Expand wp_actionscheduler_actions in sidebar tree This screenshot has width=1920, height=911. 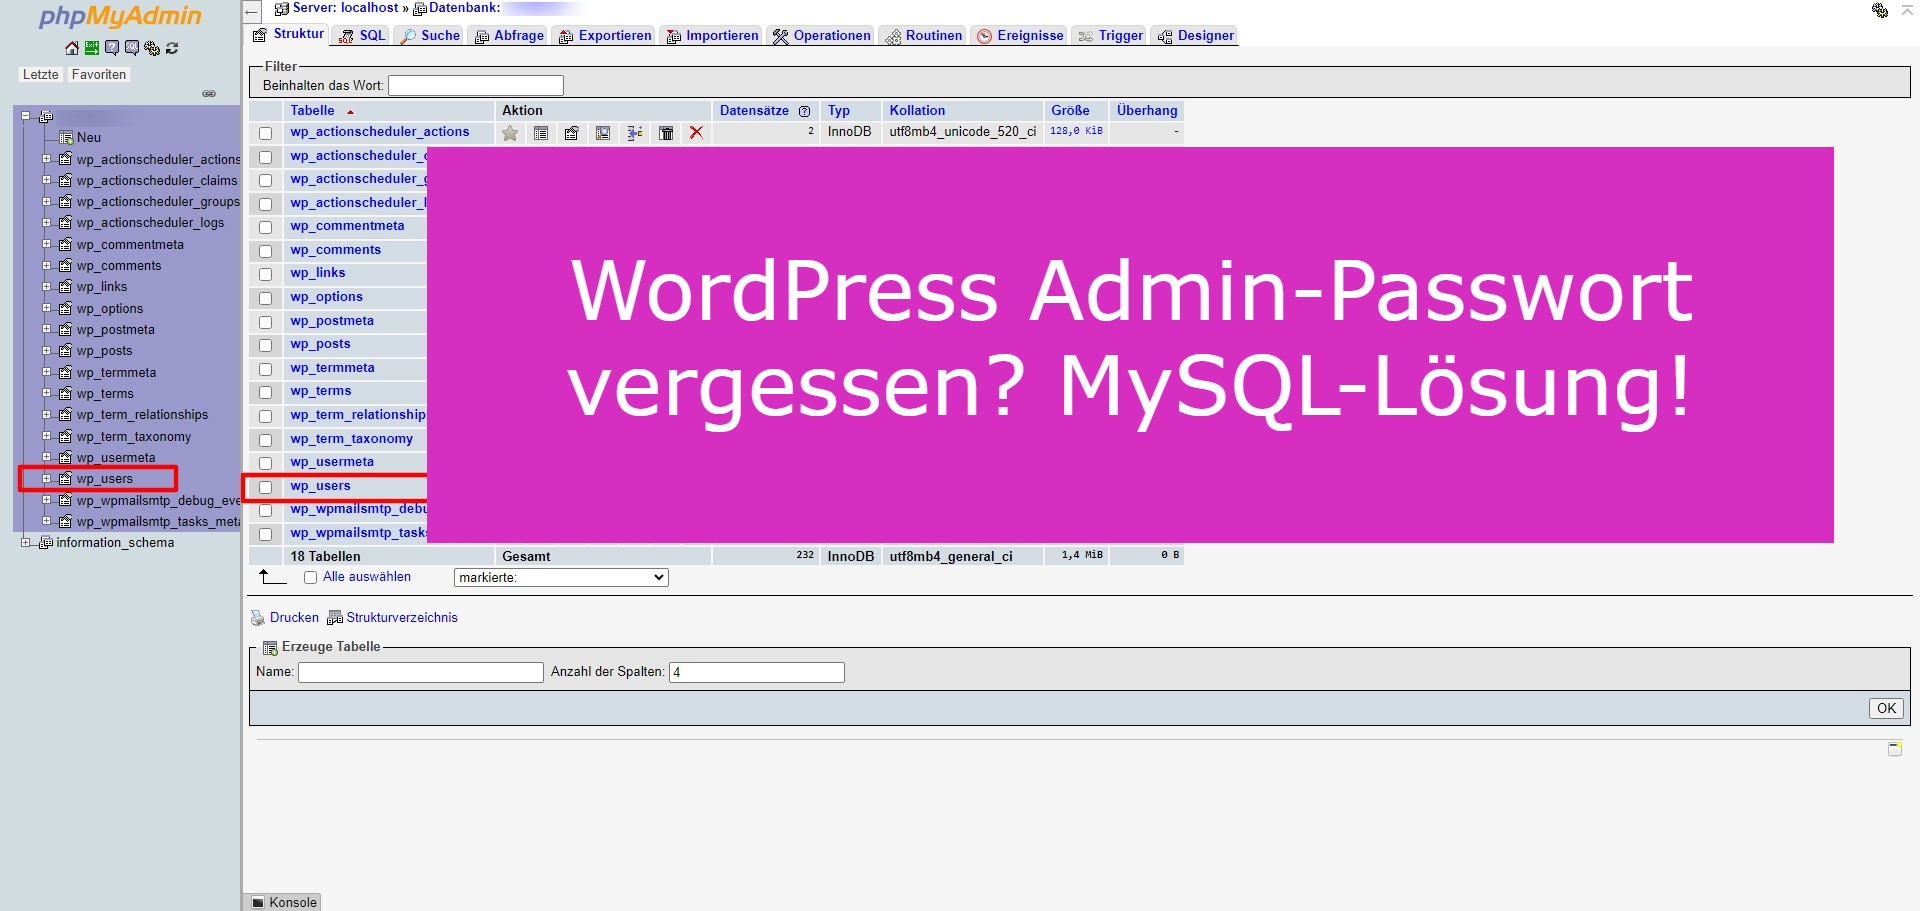(x=46, y=159)
